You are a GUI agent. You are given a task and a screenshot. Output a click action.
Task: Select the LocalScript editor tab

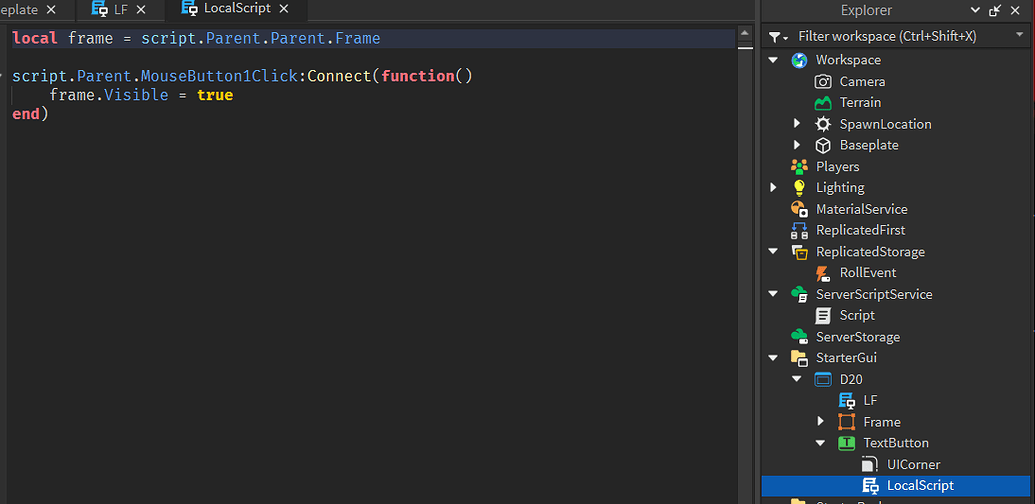coord(237,9)
